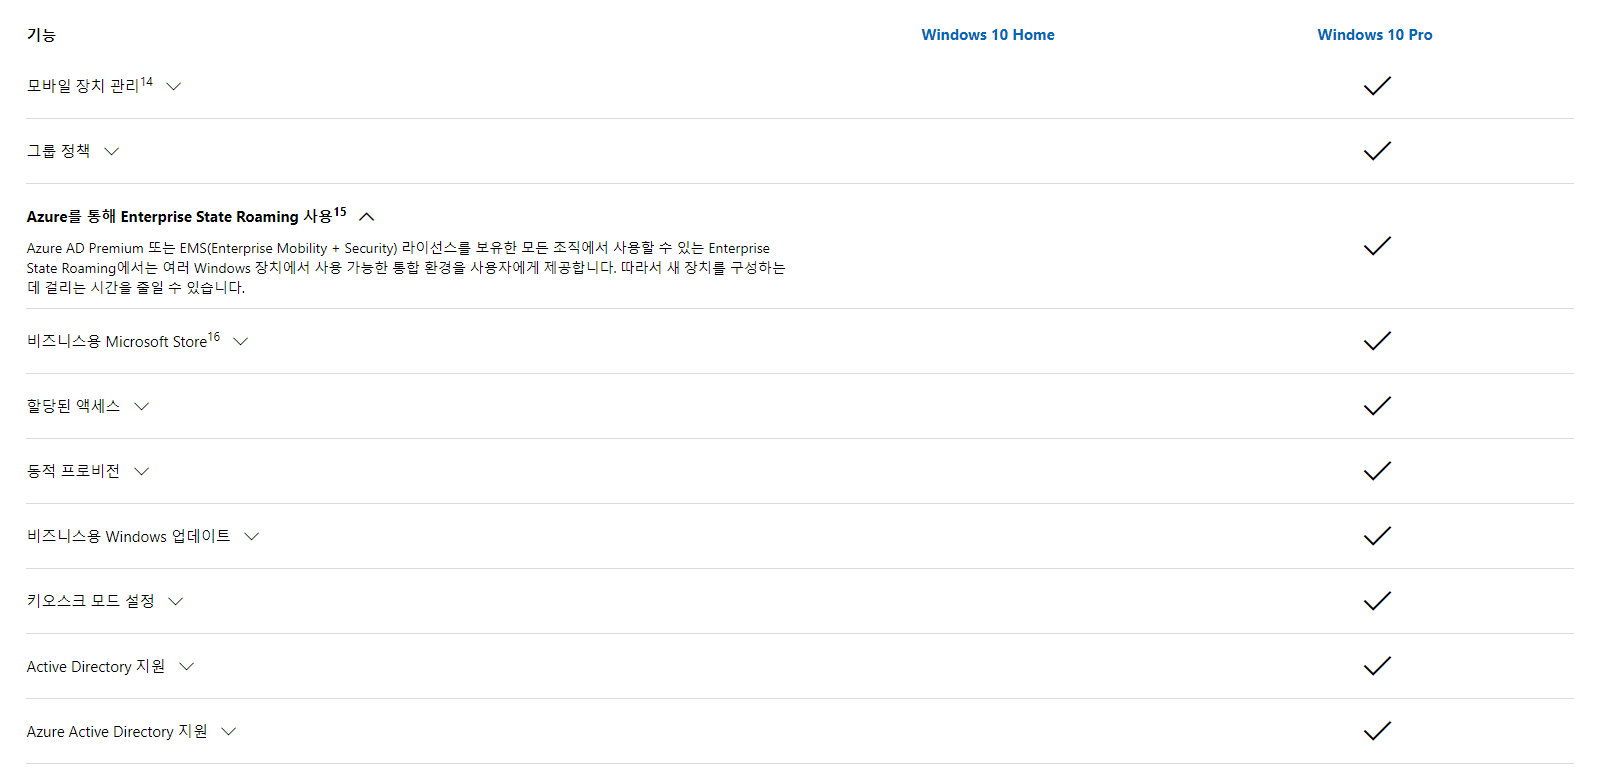Image resolution: width=1602 pixels, height=782 pixels.
Task: Click the Pro checkmark for Windows 업데이트
Action: [1377, 536]
